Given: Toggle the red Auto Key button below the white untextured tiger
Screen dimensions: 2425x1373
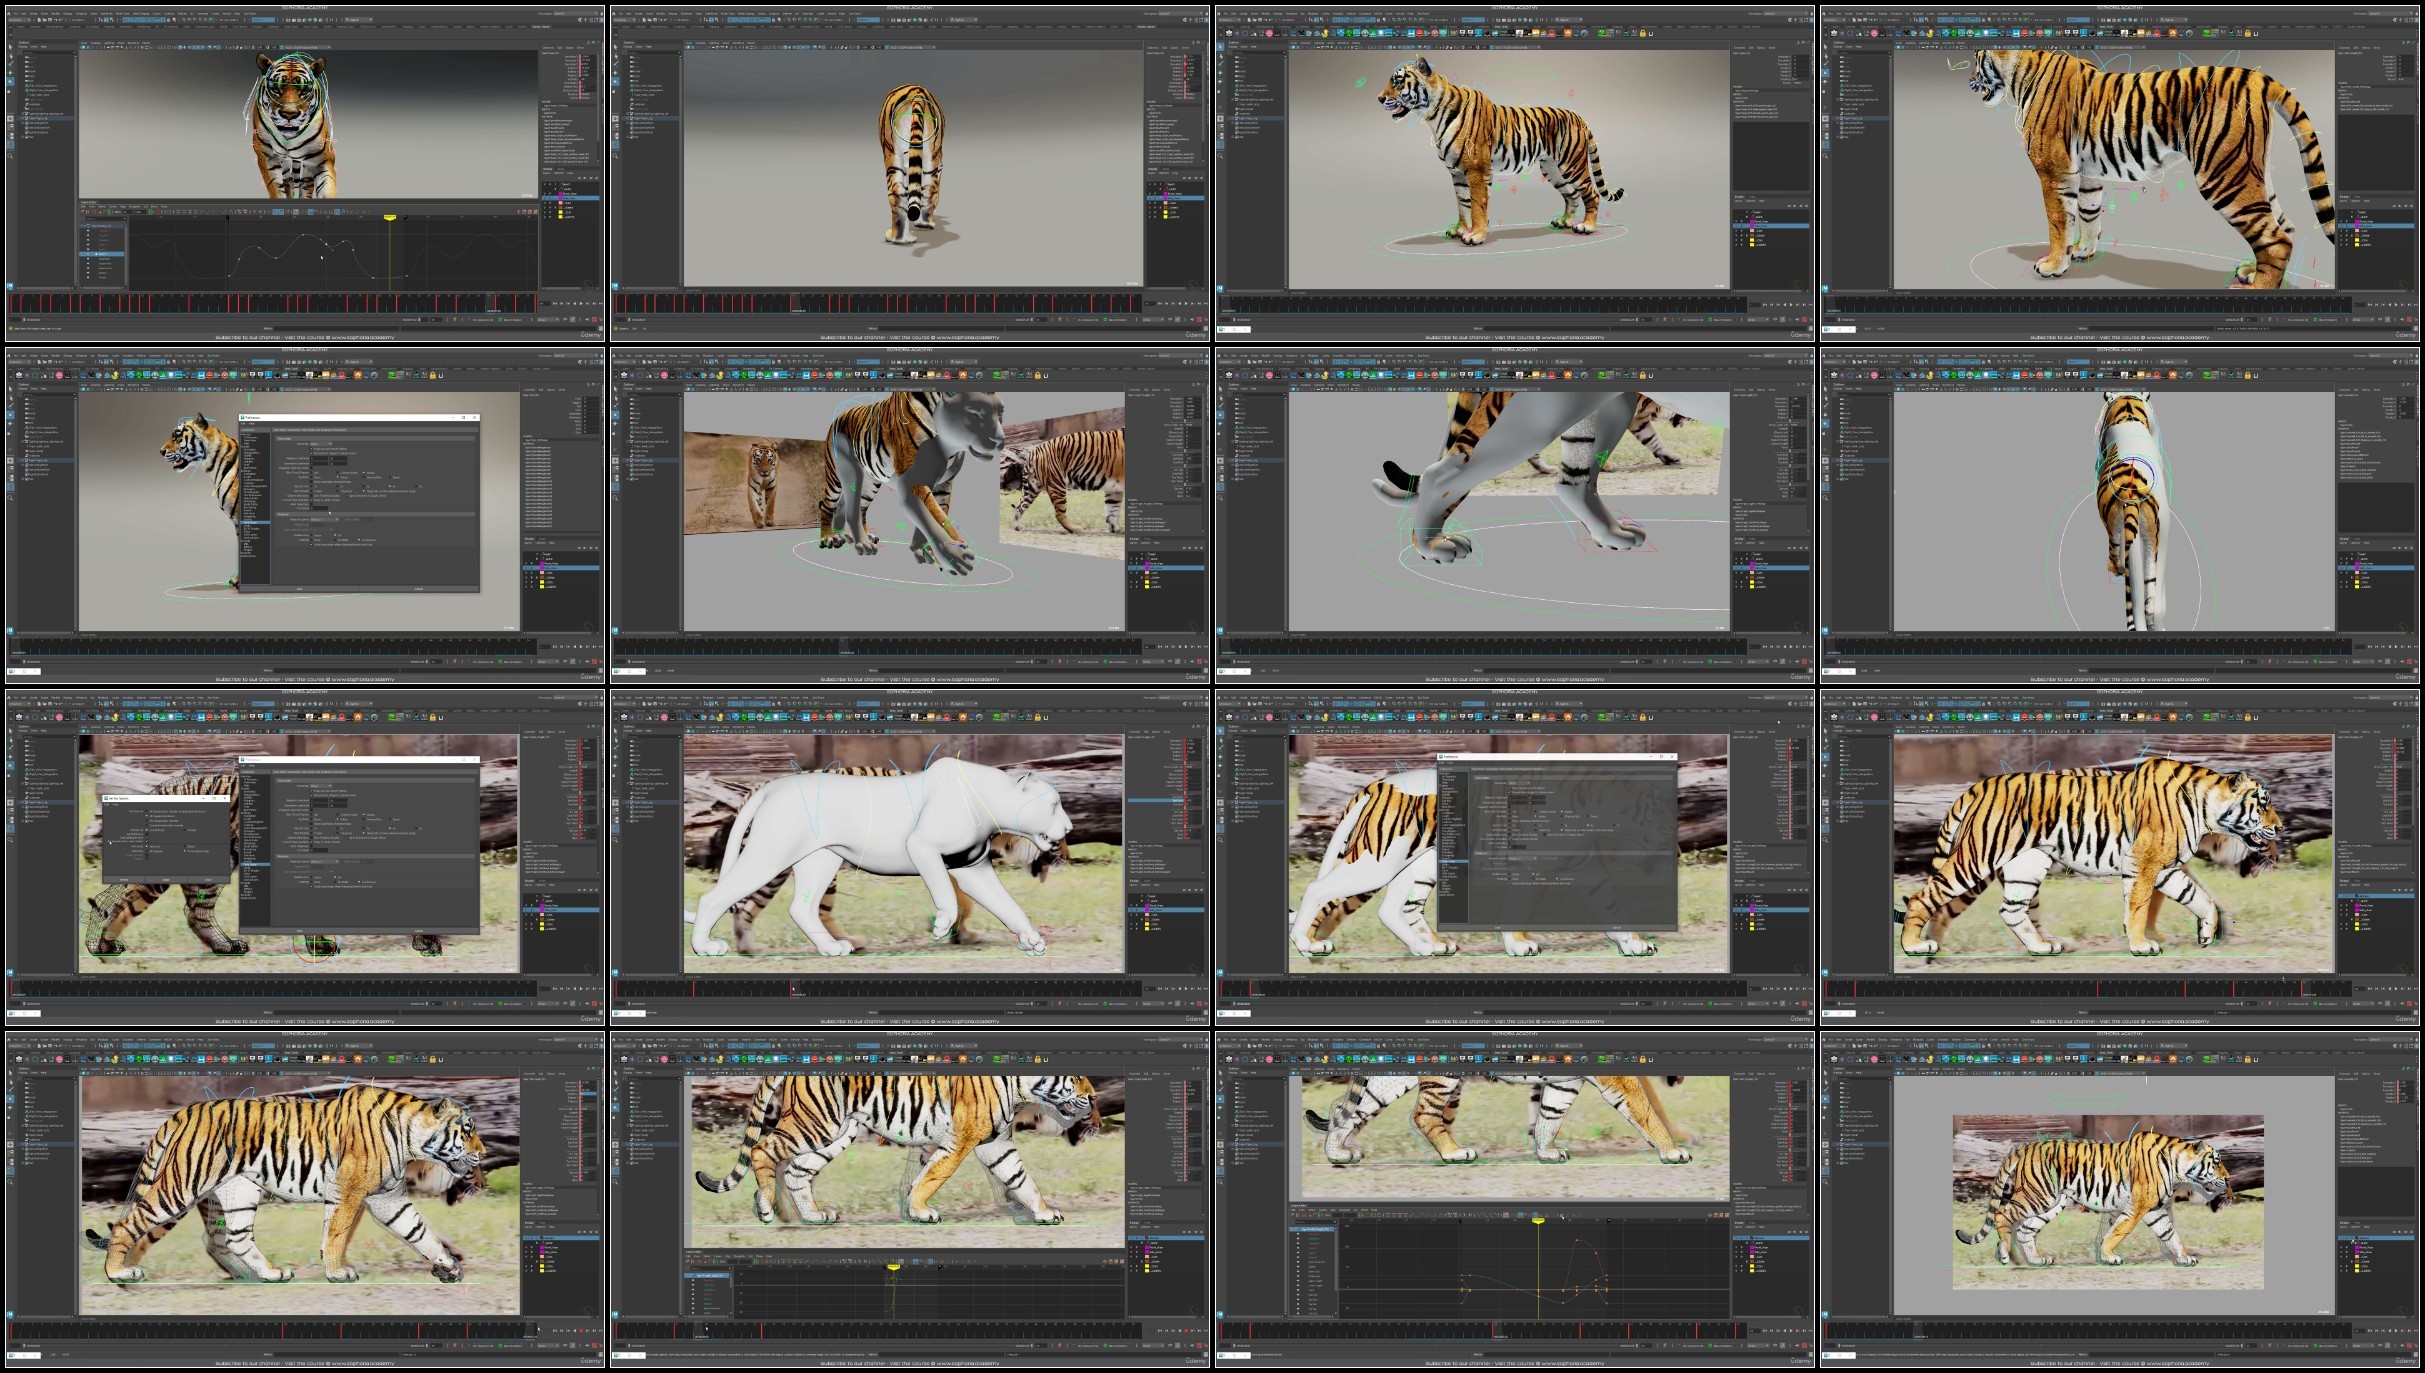Looking at the screenshot, I should click(x=1200, y=1003).
